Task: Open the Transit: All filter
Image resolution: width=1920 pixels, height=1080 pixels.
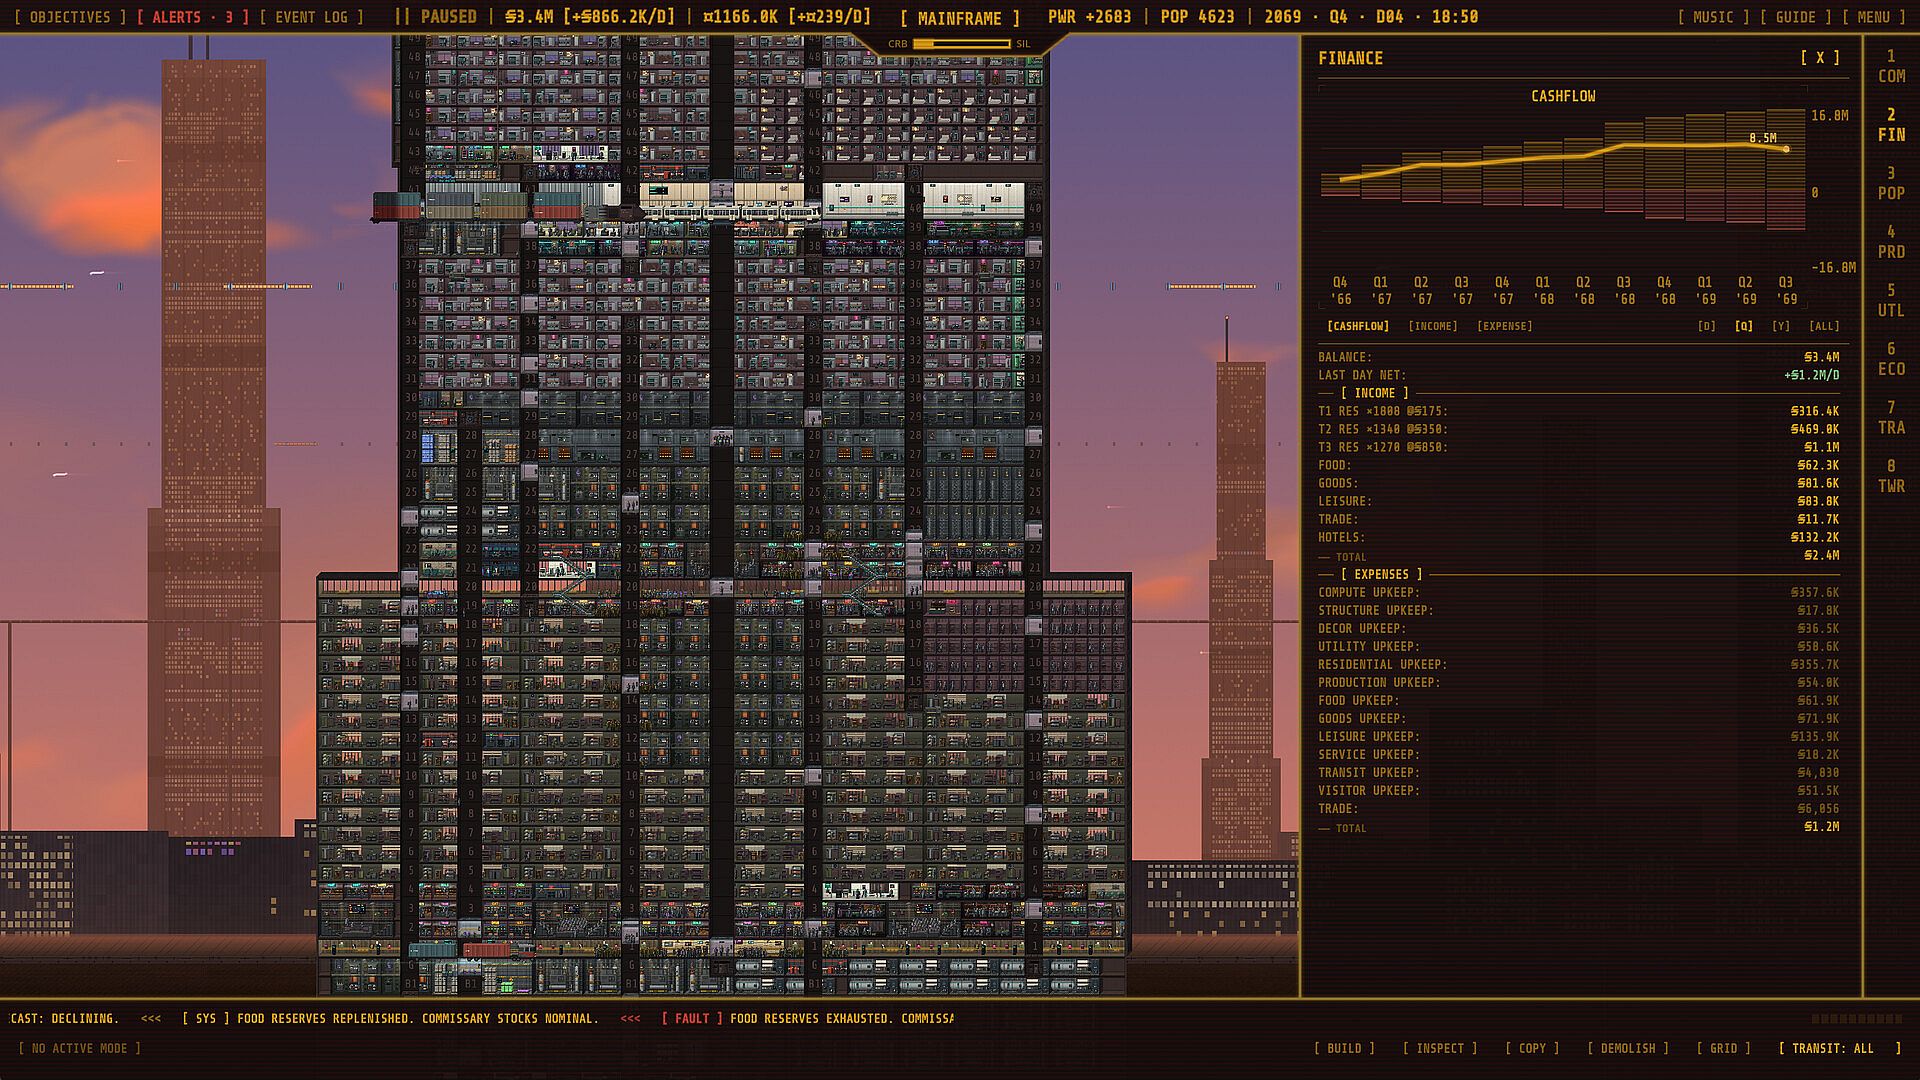Action: point(1840,1048)
